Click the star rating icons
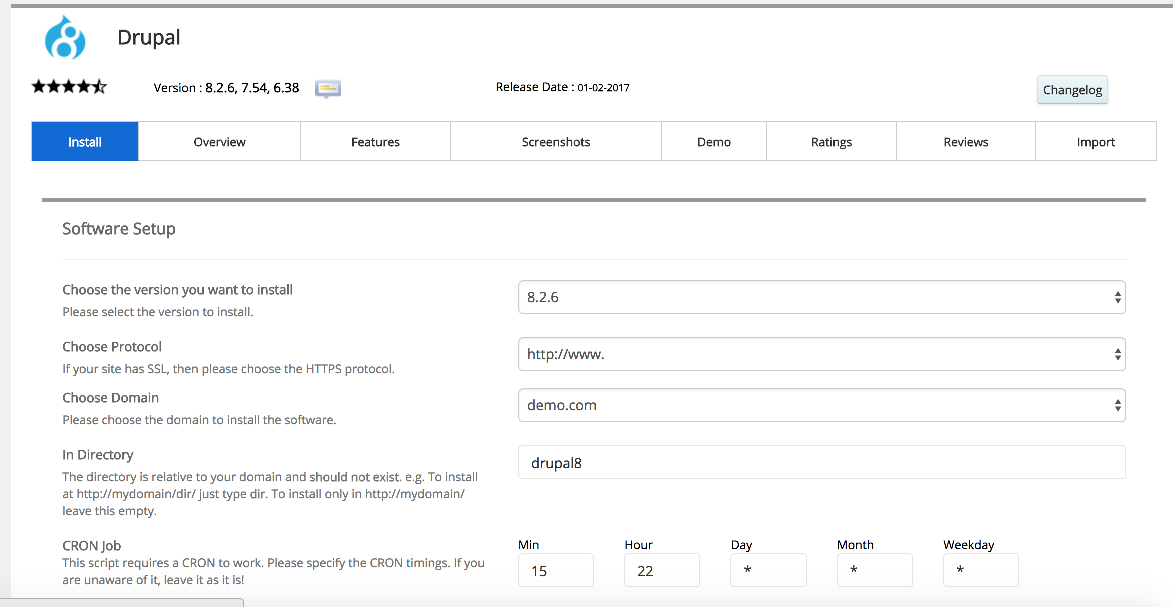This screenshot has width=1173, height=607. (69, 87)
